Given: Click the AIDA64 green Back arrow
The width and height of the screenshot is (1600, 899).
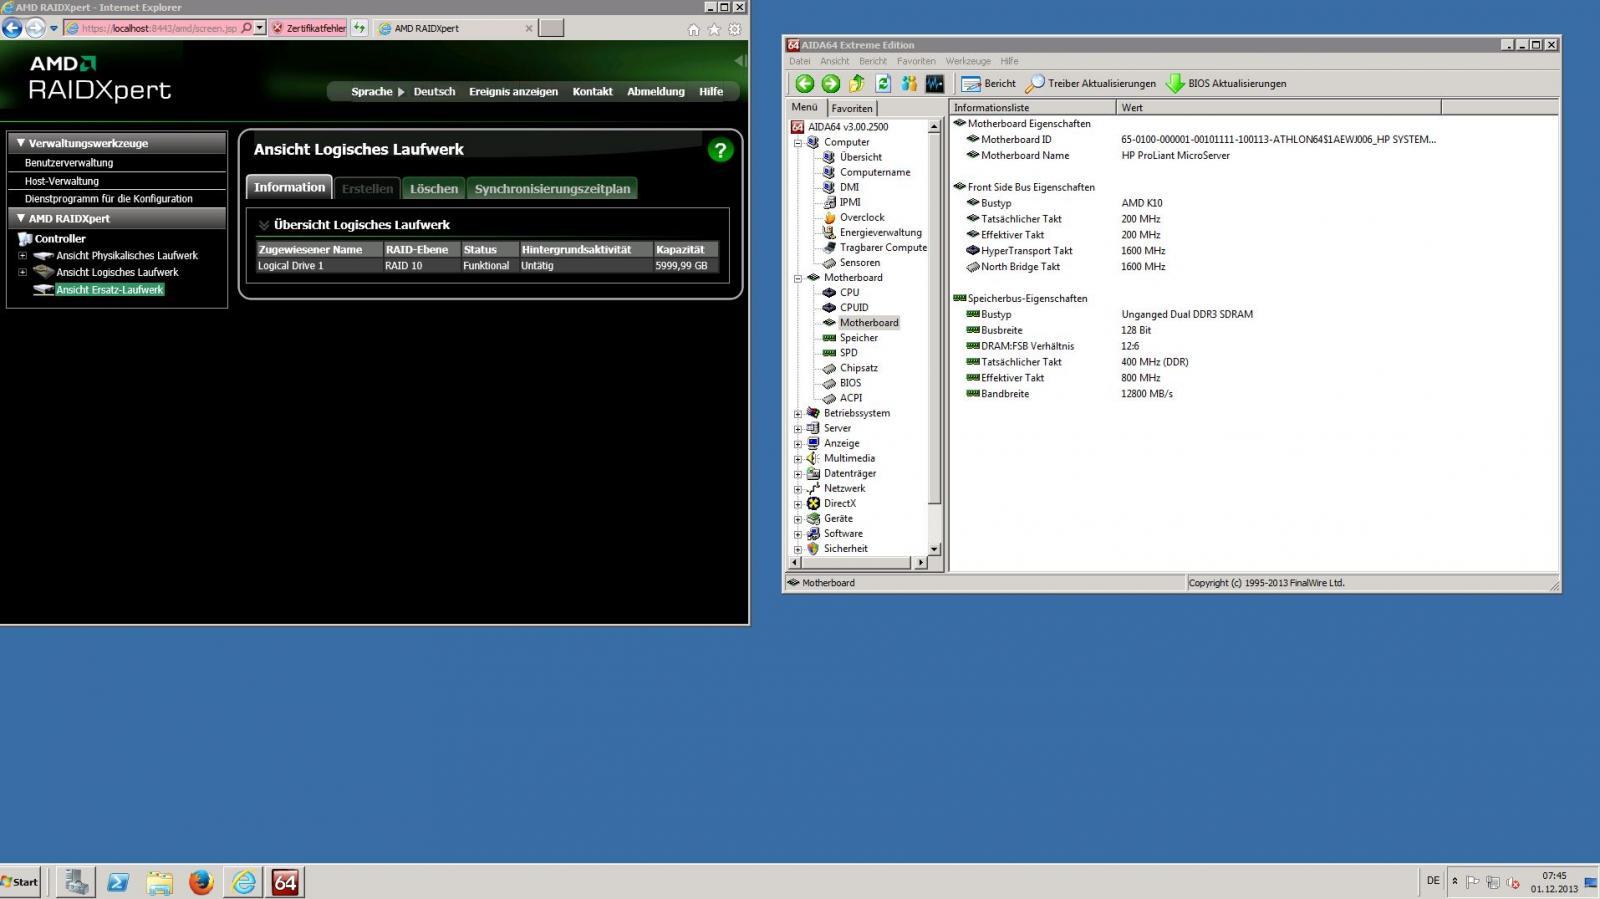Looking at the screenshot, I should (x=804, y=84).
